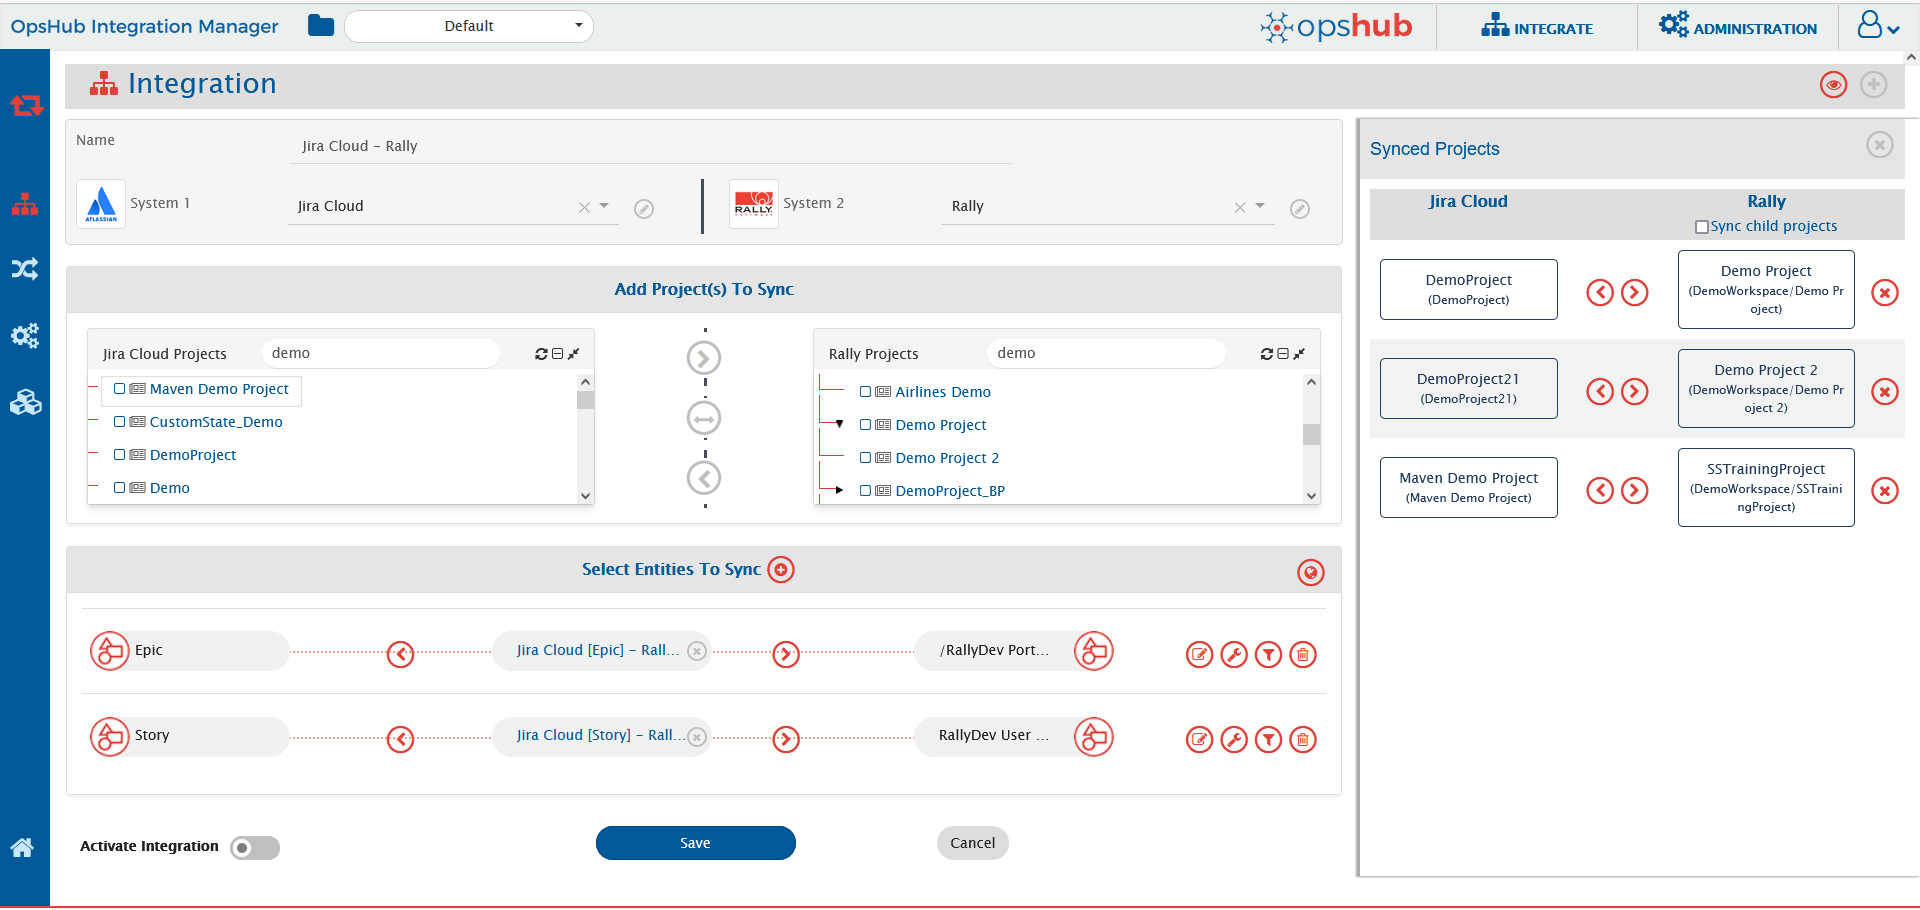1920x910 pixels.
Task: Click the Save button
Action: coord(695,843)
